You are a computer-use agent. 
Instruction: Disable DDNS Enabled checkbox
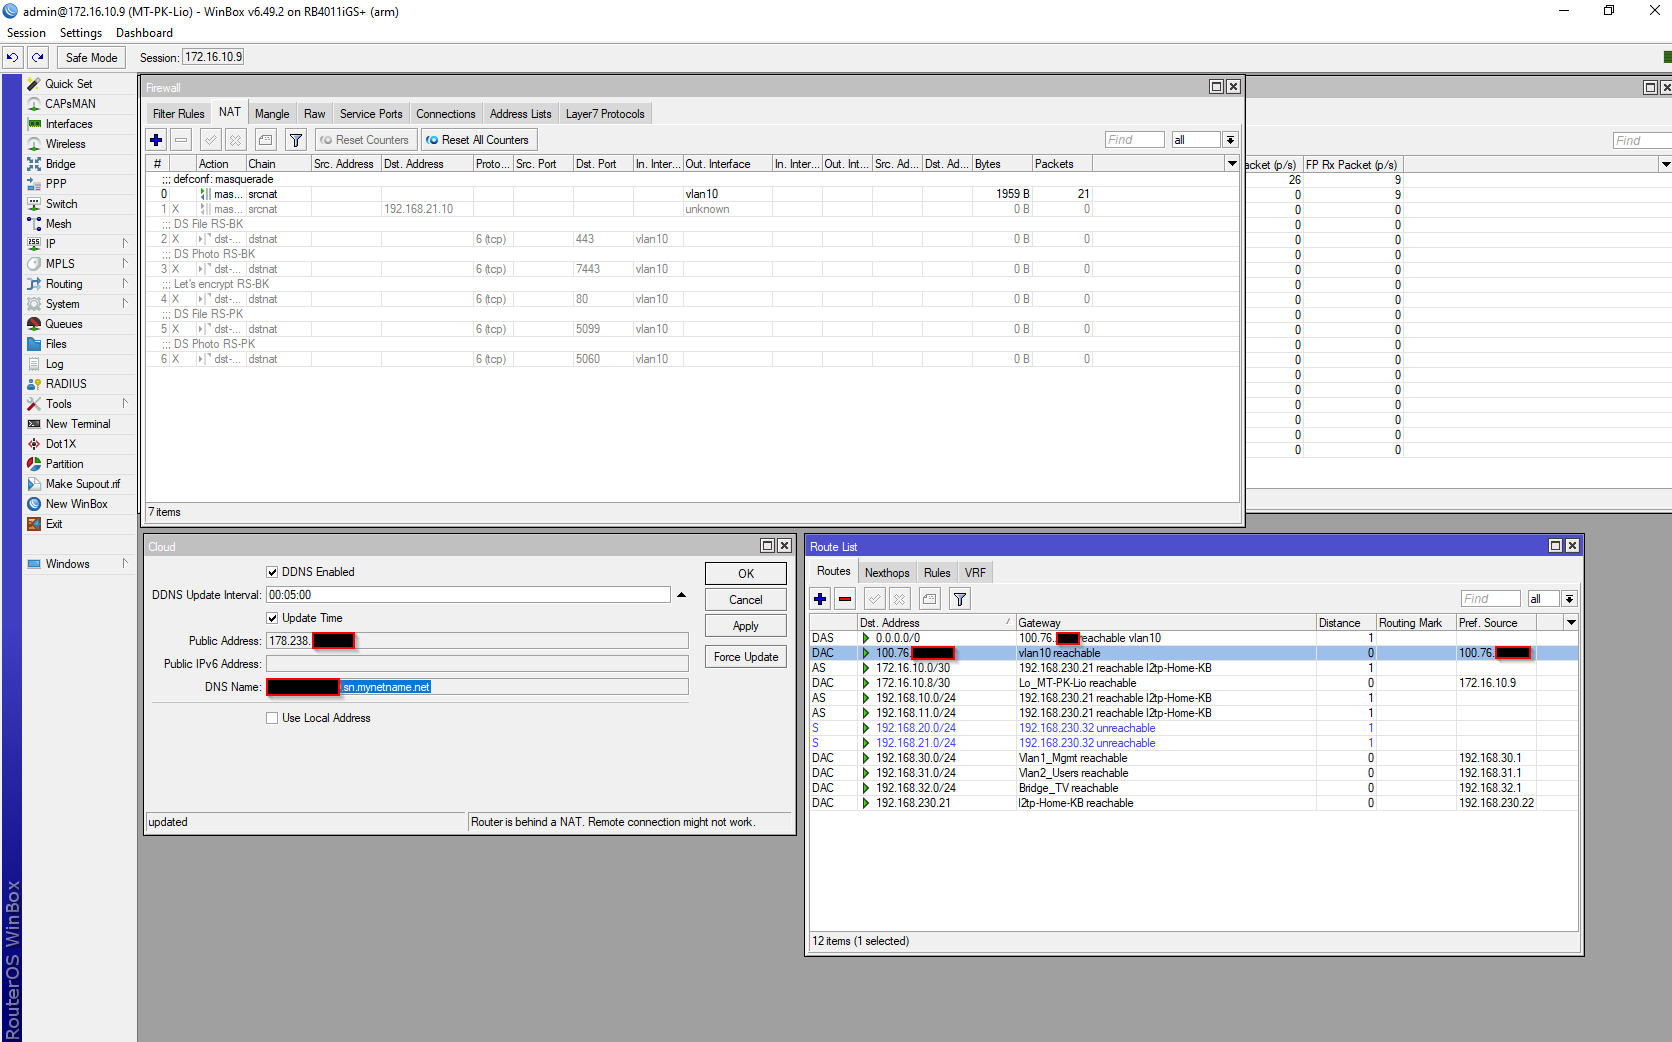(x=272, y=571)
